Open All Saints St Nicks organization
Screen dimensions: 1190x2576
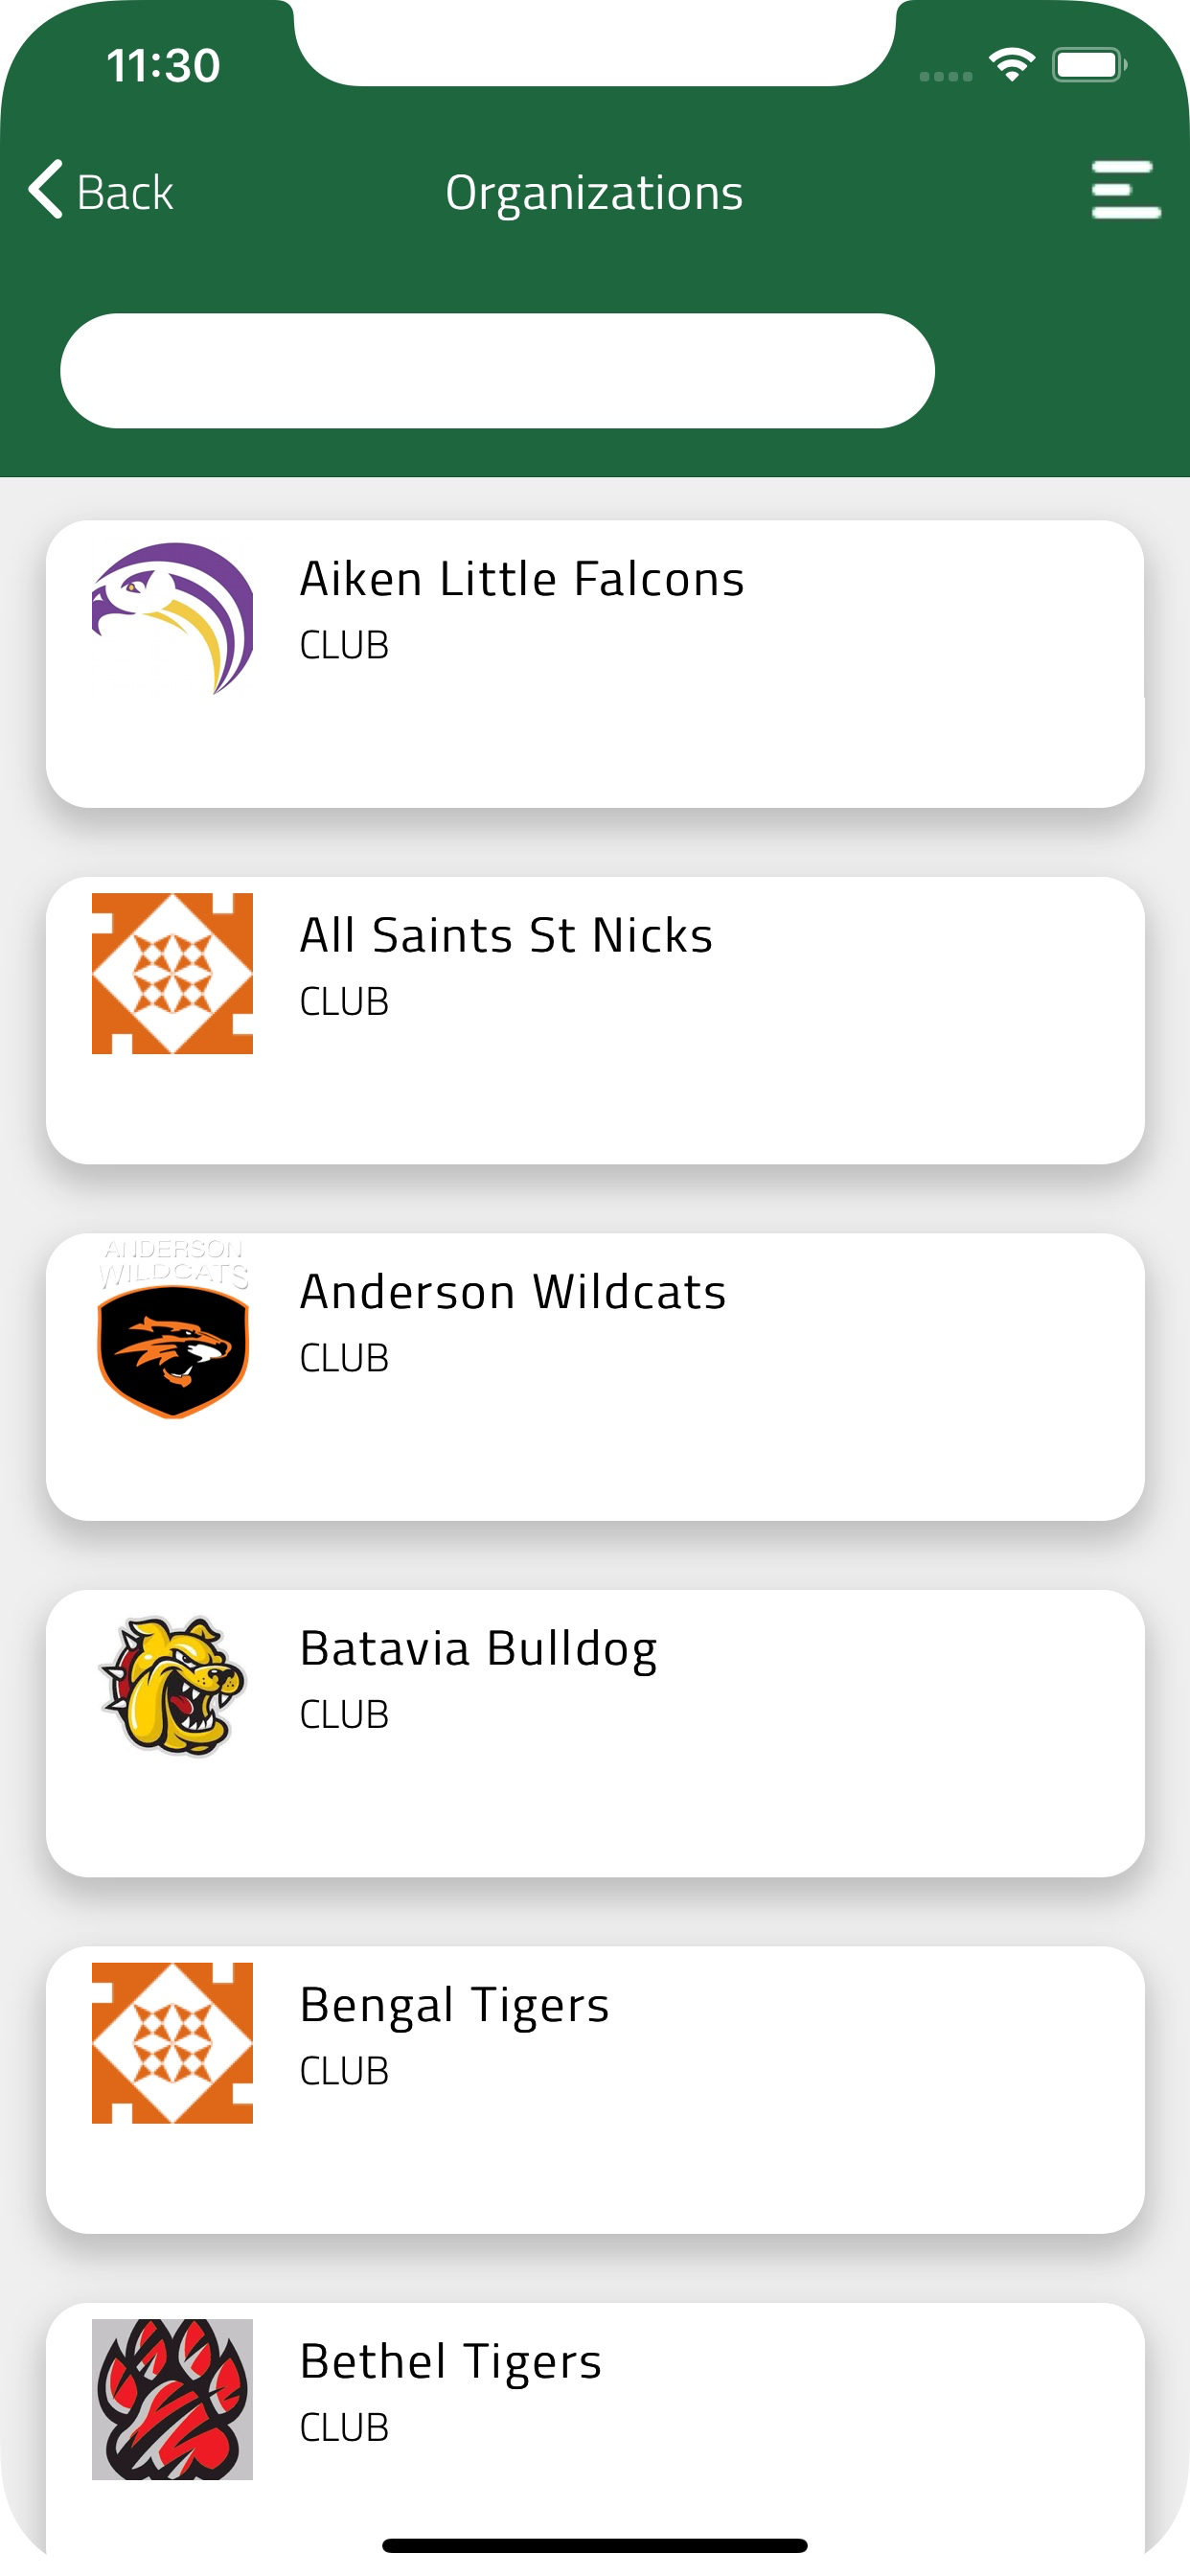point(506,936)
